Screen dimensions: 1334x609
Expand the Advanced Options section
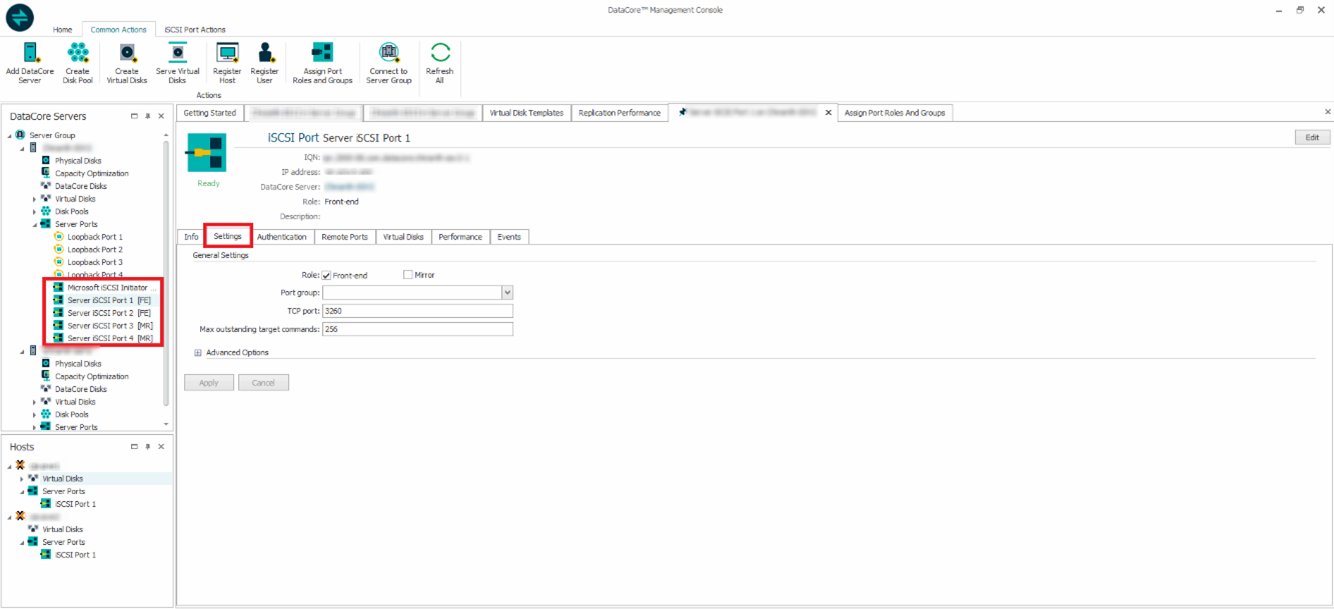pos(198,353)
